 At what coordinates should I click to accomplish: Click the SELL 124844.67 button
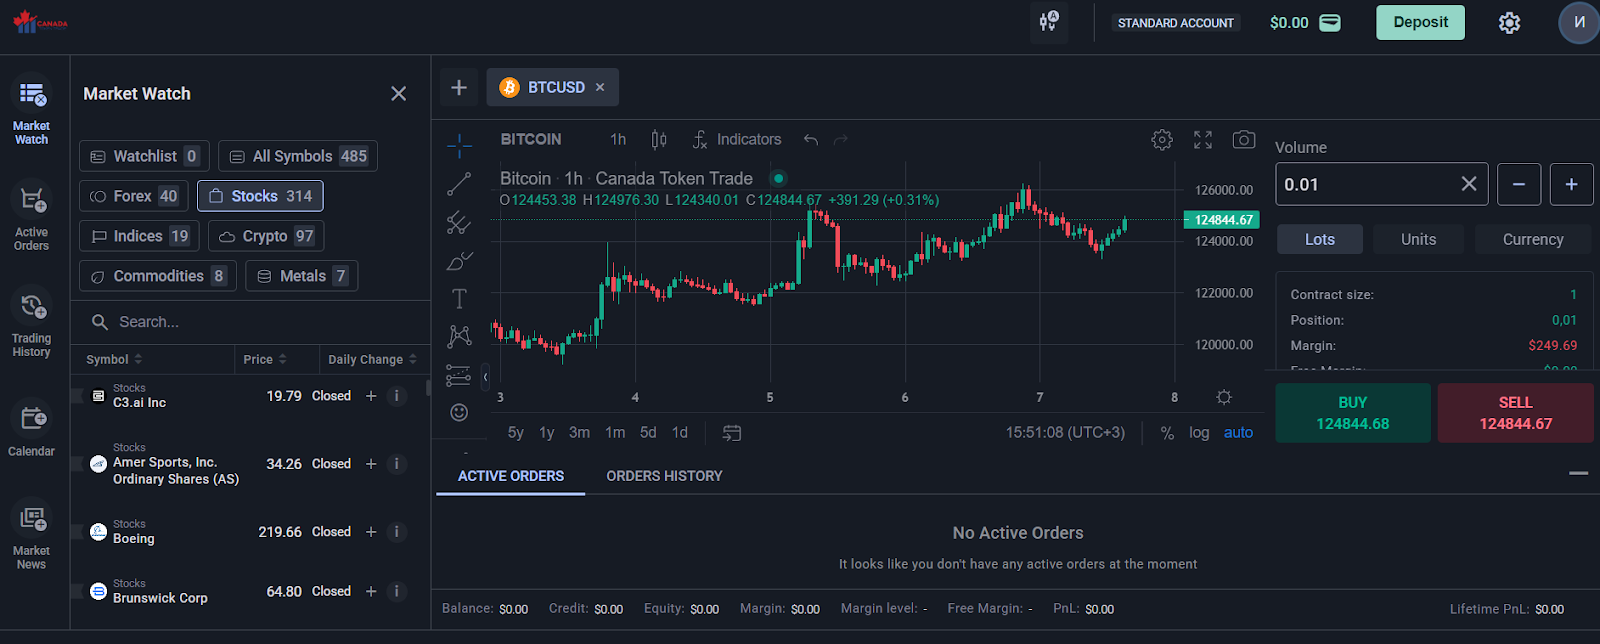pos(1515,413)
